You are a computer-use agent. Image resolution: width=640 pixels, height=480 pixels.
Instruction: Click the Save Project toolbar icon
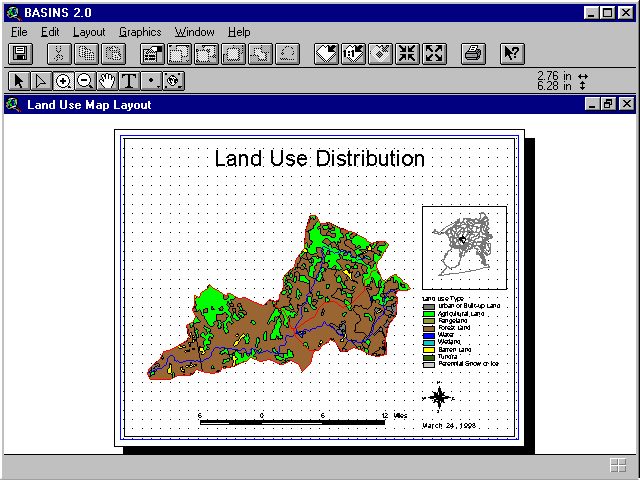[x=20, y=54]
